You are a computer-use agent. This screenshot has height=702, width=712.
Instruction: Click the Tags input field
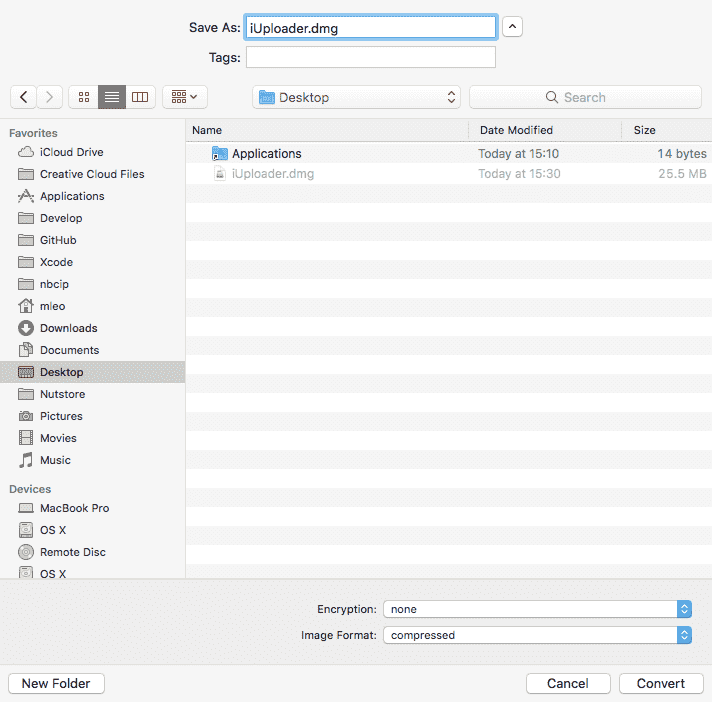point(371,58)
